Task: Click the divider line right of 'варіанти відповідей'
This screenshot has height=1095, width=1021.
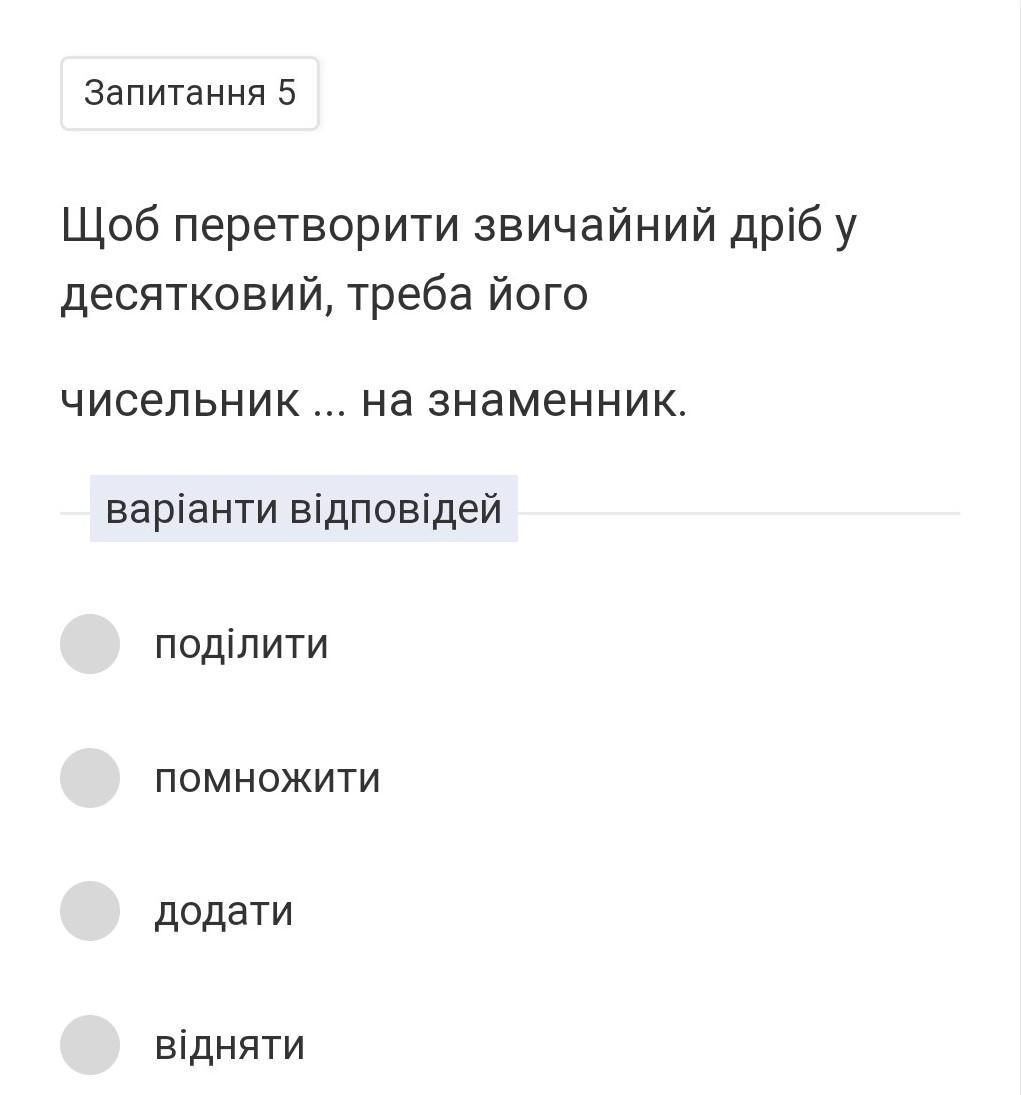Action: click(738, 513)
